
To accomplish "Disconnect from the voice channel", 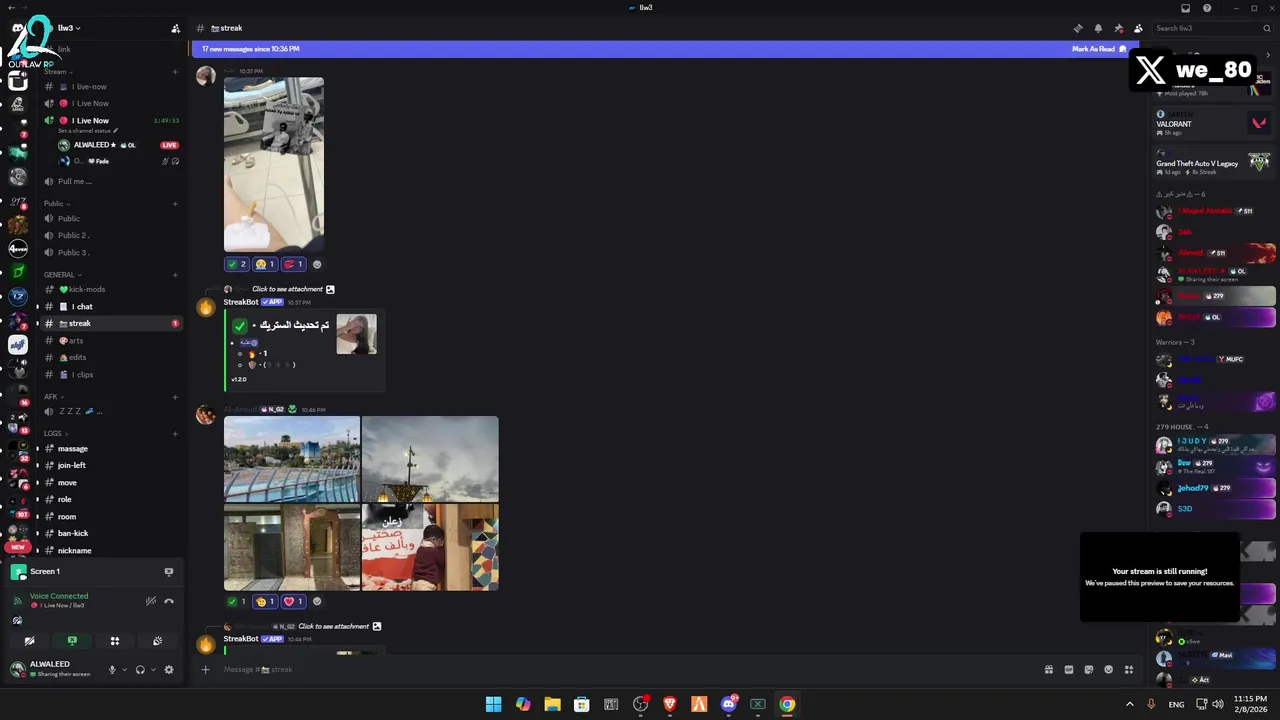I will click(x=169, y=601).
